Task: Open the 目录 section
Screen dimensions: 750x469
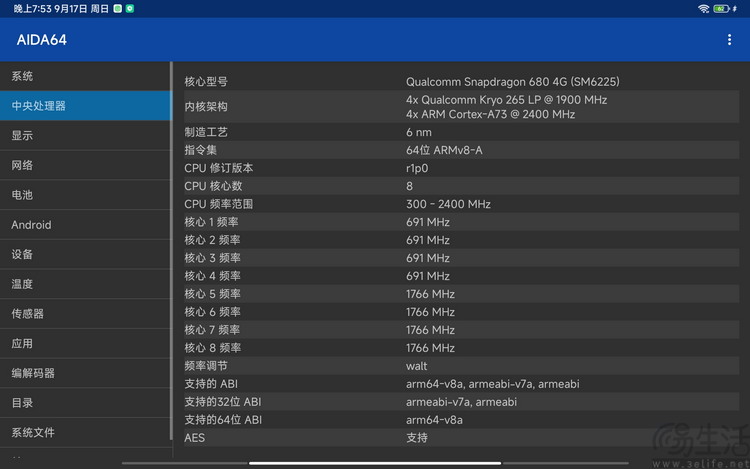Action: [x=86, y=403]
